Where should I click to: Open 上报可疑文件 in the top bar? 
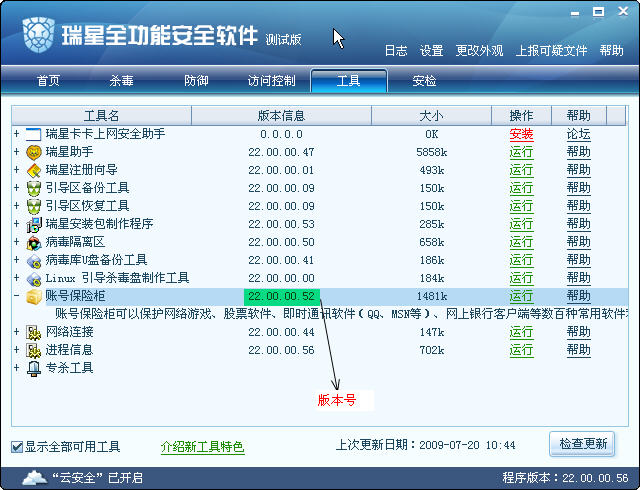coord(551,51)
